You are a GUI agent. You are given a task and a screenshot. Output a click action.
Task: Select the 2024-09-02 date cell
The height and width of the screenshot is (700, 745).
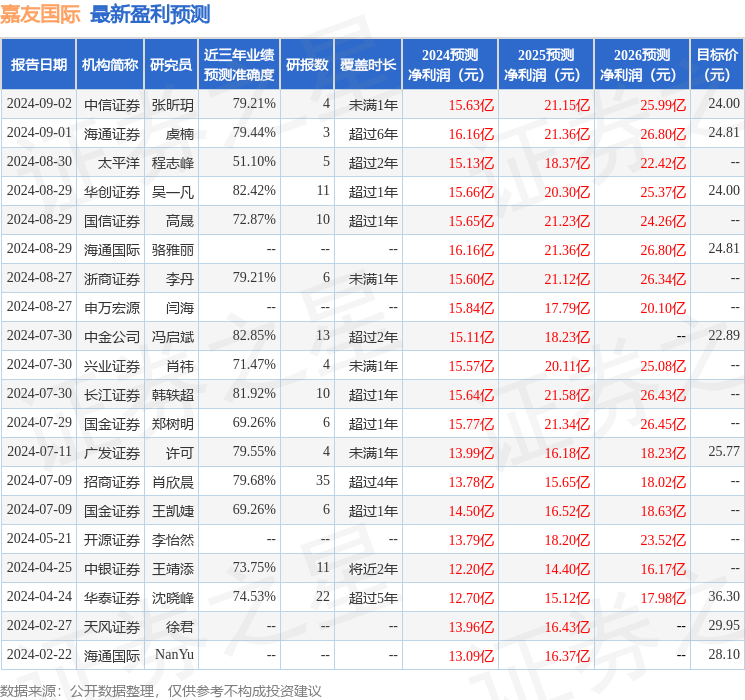[39, 104]
